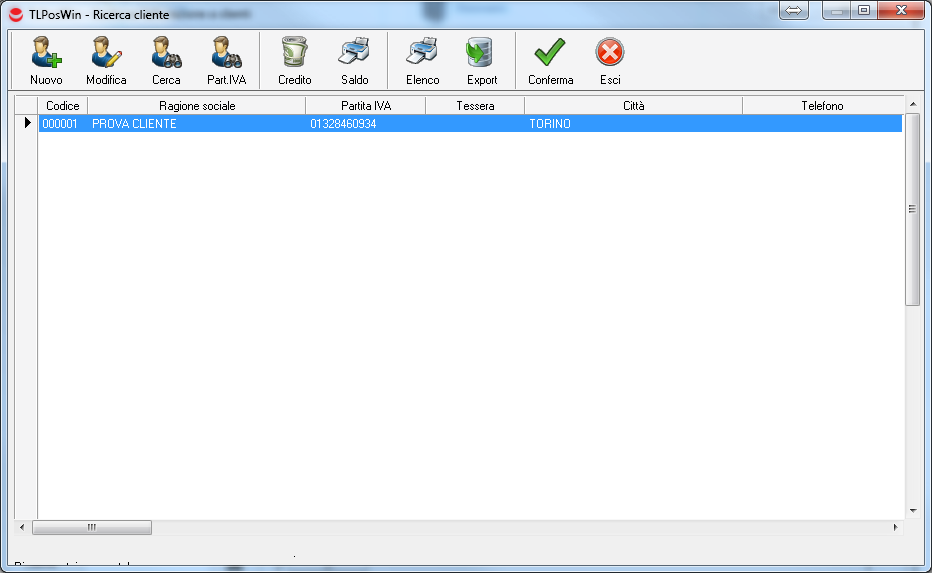Image resolution: width=932 pixels, height=573 pixels.
Task: Confirm selection with the Conferma checkmark
Action: 550,52
